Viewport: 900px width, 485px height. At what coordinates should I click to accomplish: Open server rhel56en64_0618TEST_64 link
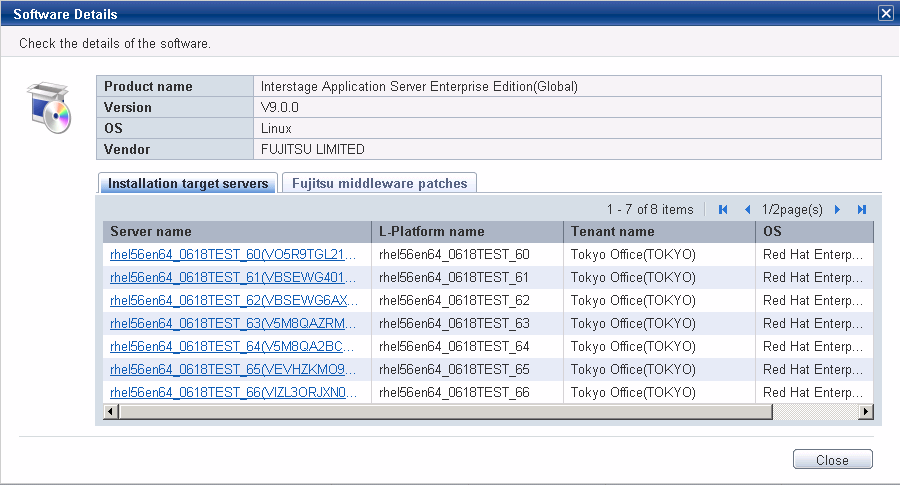pos(232,346)
